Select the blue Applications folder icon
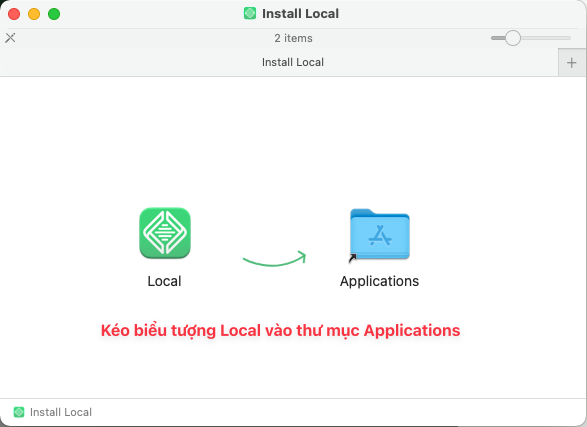 click(380, 234)
